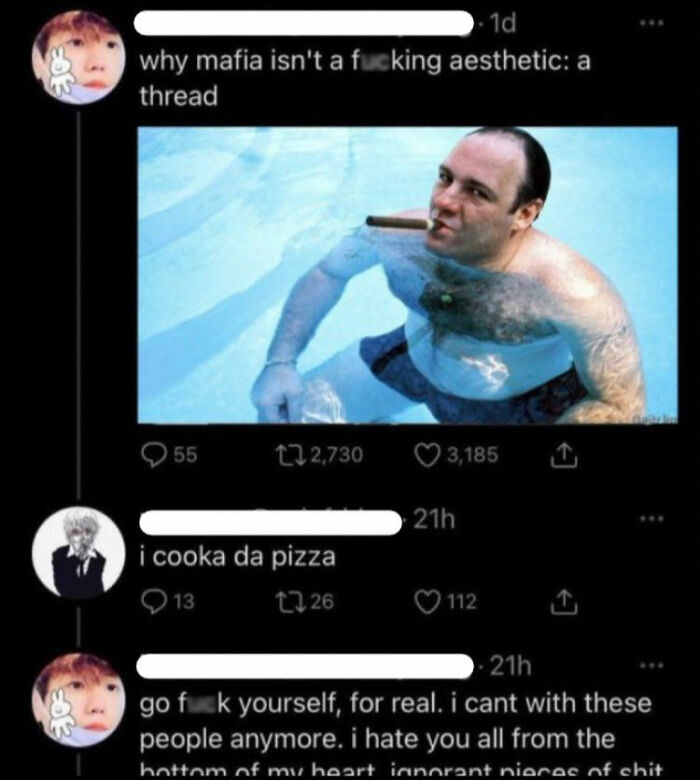Like the tweet with 3,185 likes
Viewport: 700px width, 780px height.
426,455
